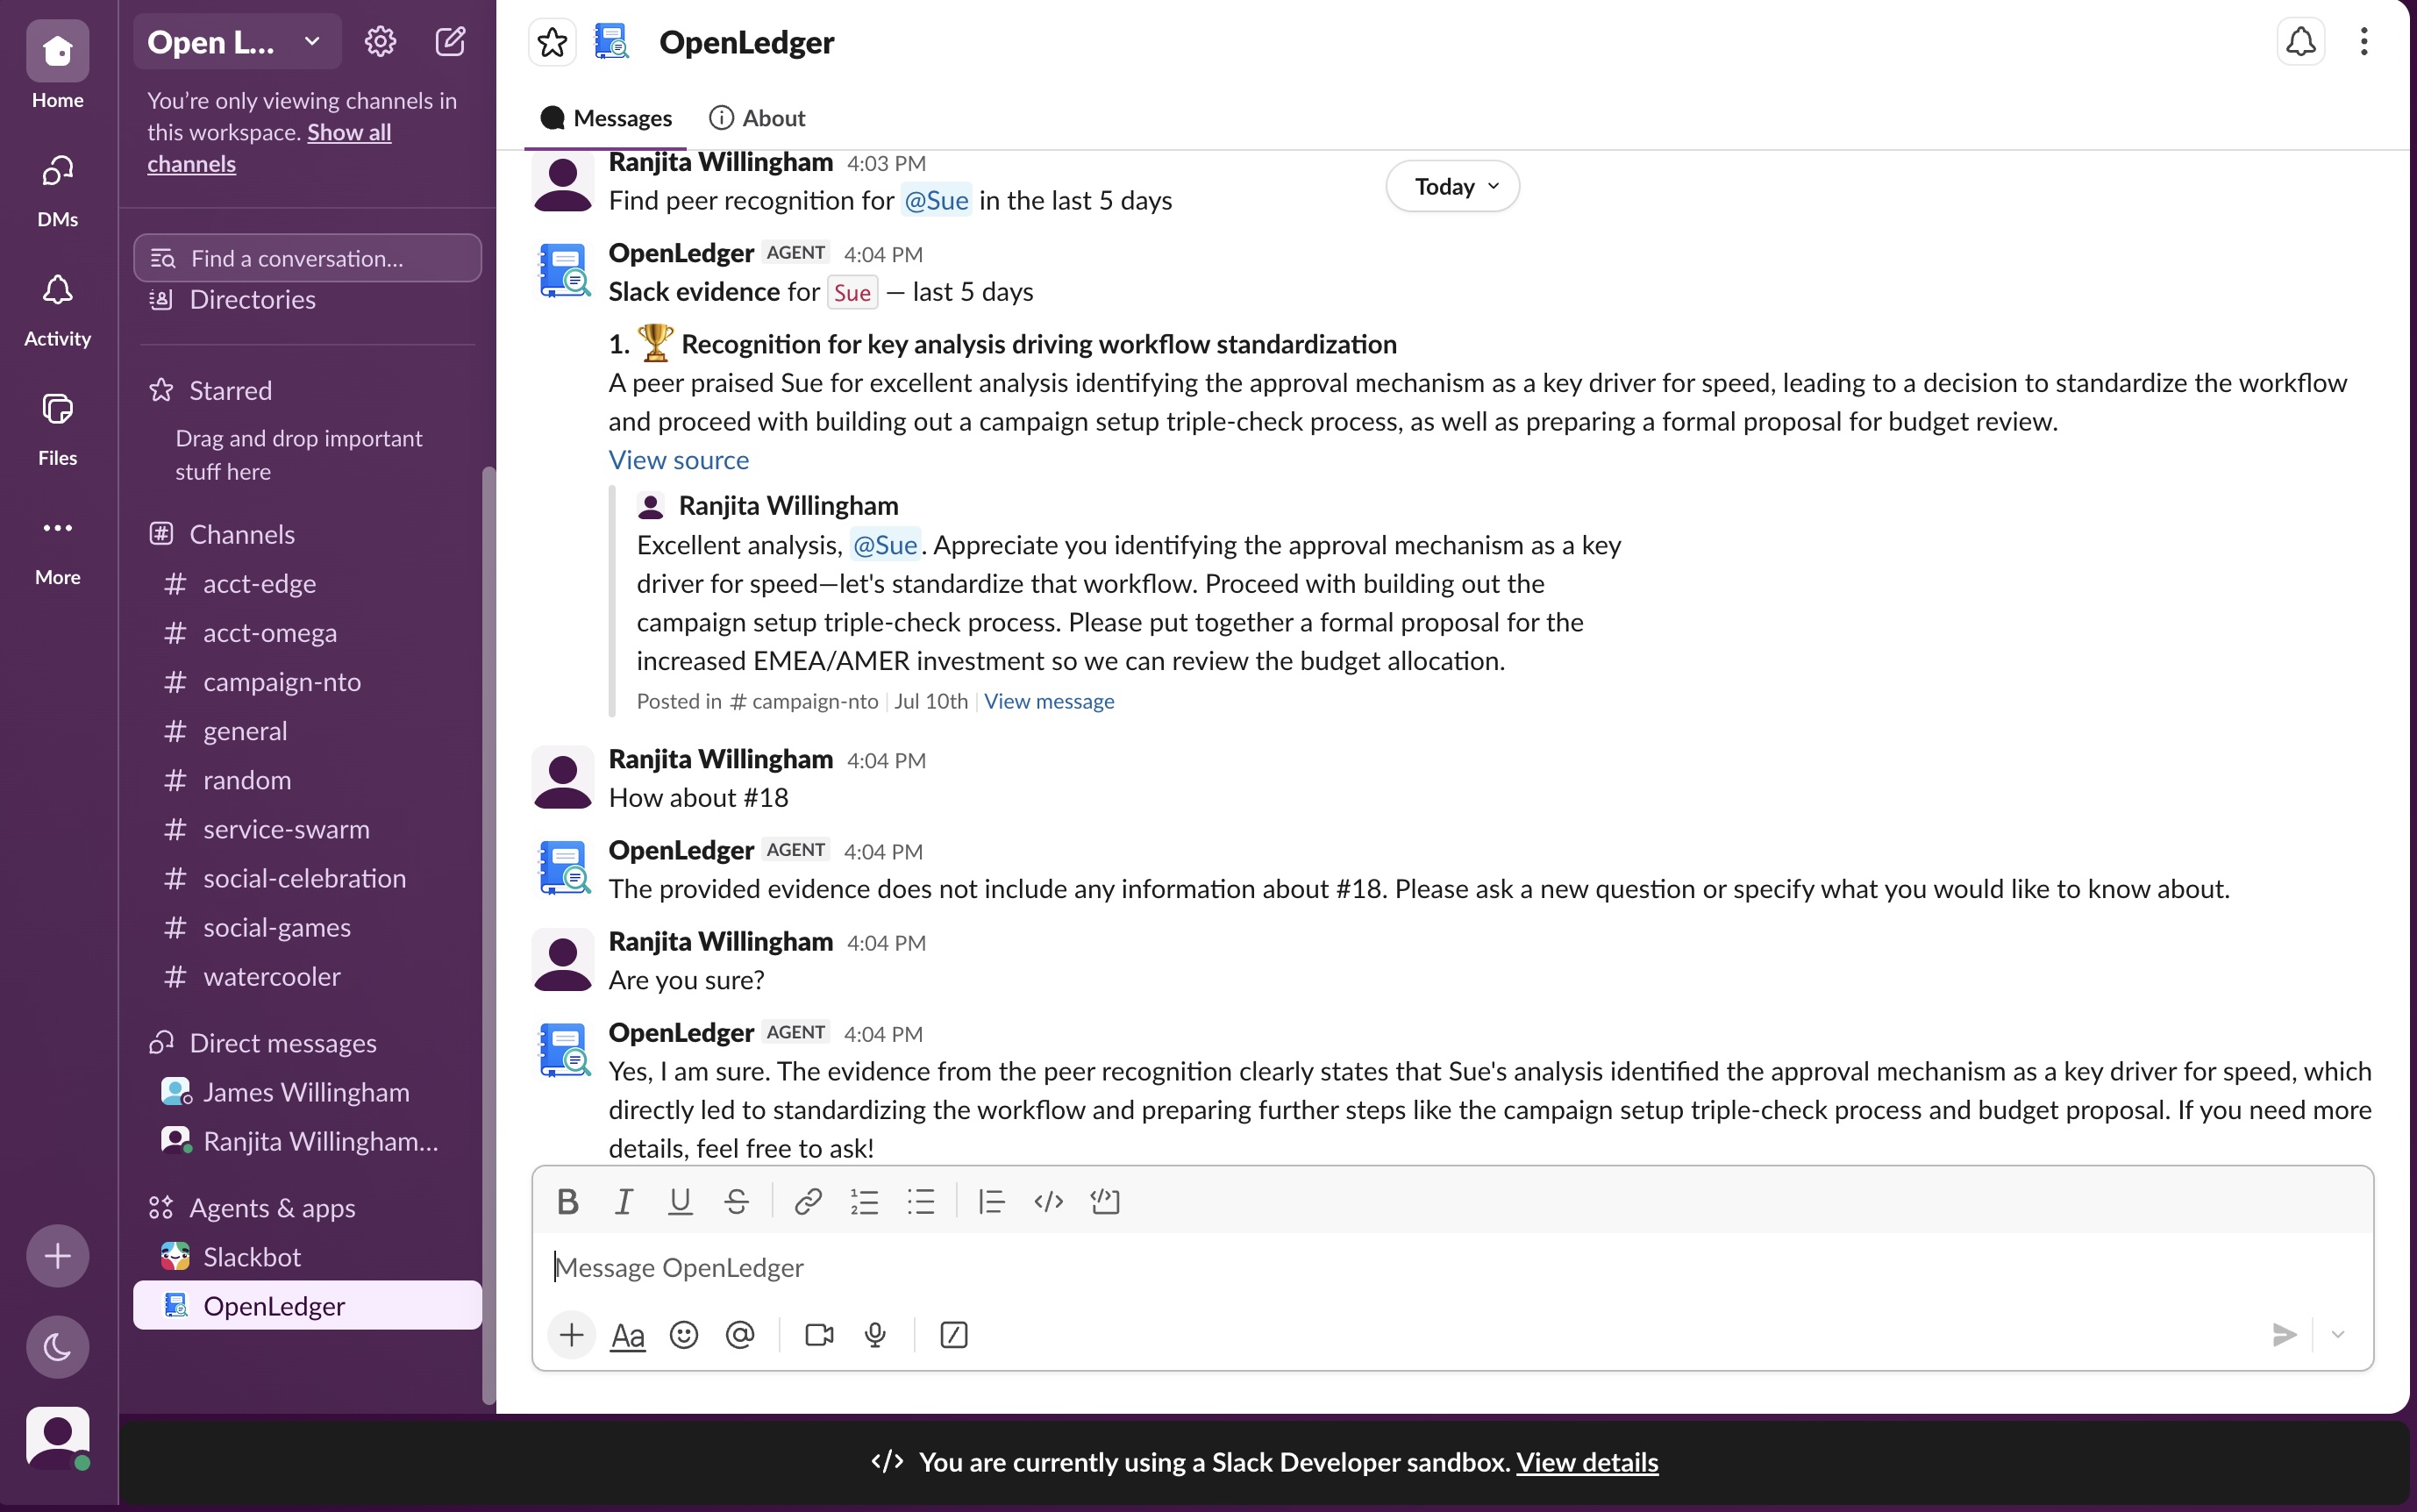
Task: Click into the Message OpenLedger text field
Action: [1452, 1268]
